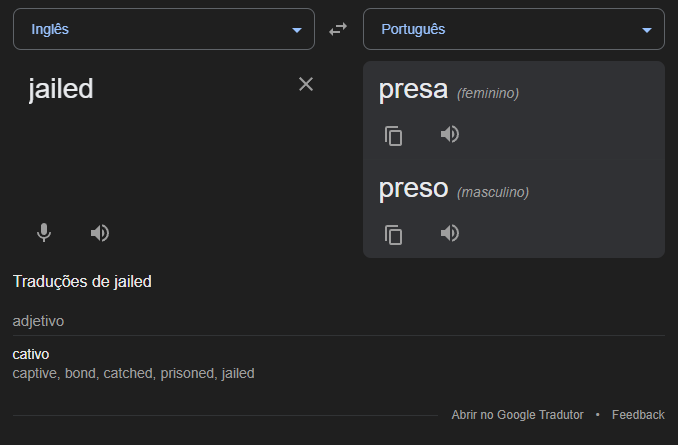678x445 pixels.
Task: Click the arrow in the Português selector
Action: coord(647,30)
